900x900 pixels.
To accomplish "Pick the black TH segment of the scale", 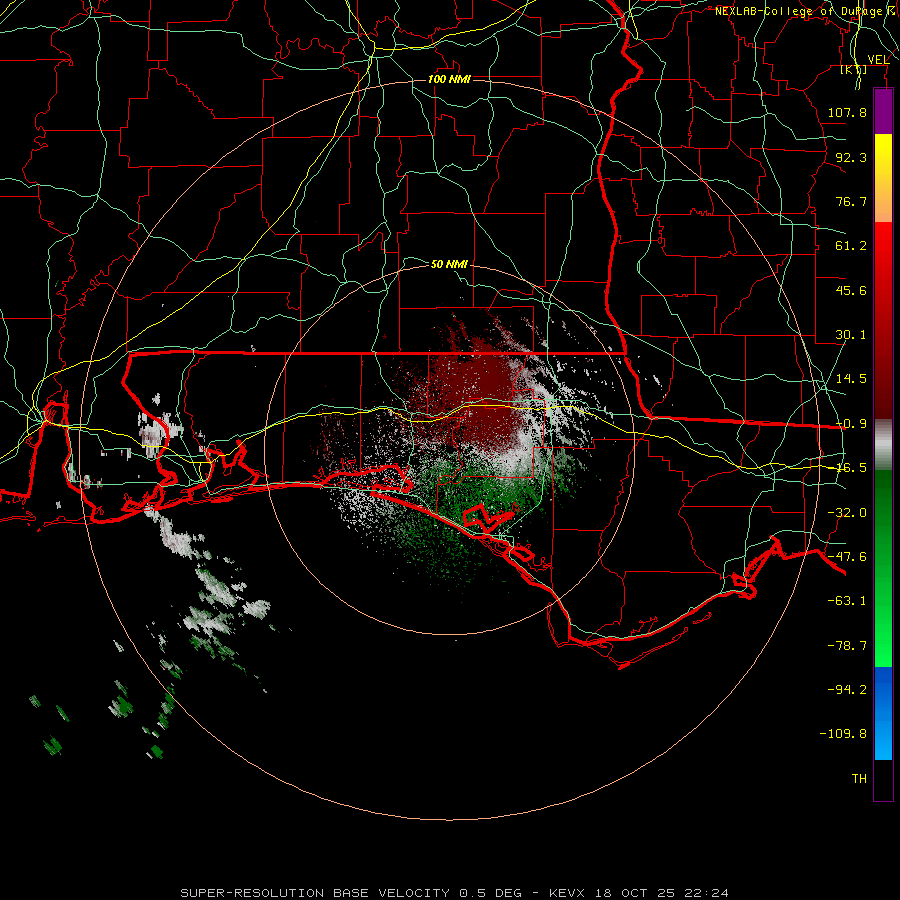I will click(x=883, y=779).
